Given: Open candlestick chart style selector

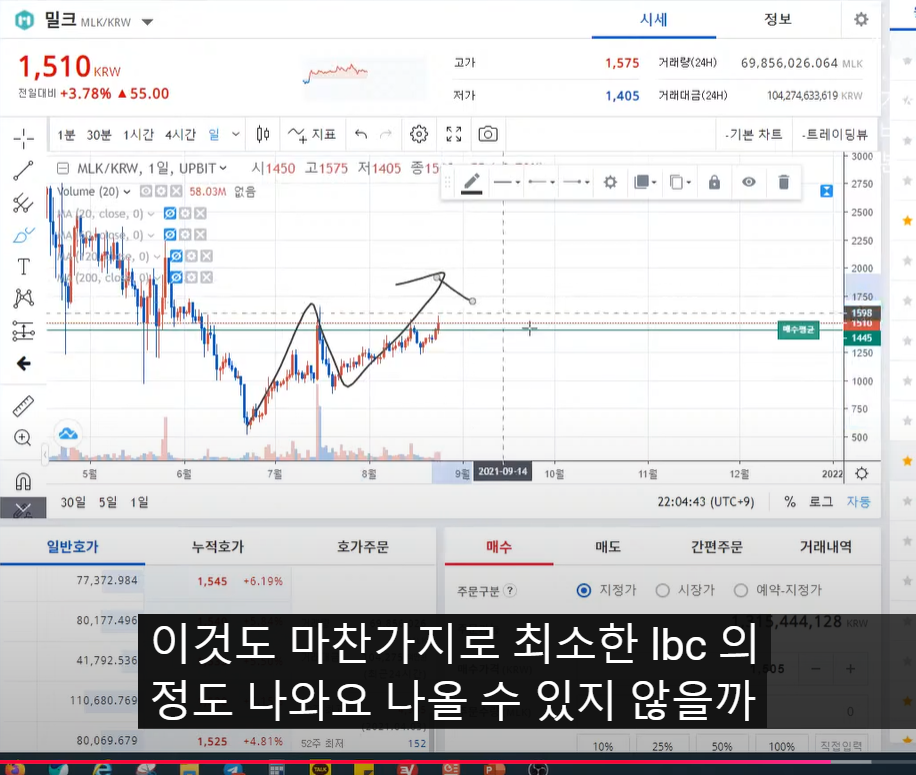Looking at the screenshot, I should pos(263,134).
